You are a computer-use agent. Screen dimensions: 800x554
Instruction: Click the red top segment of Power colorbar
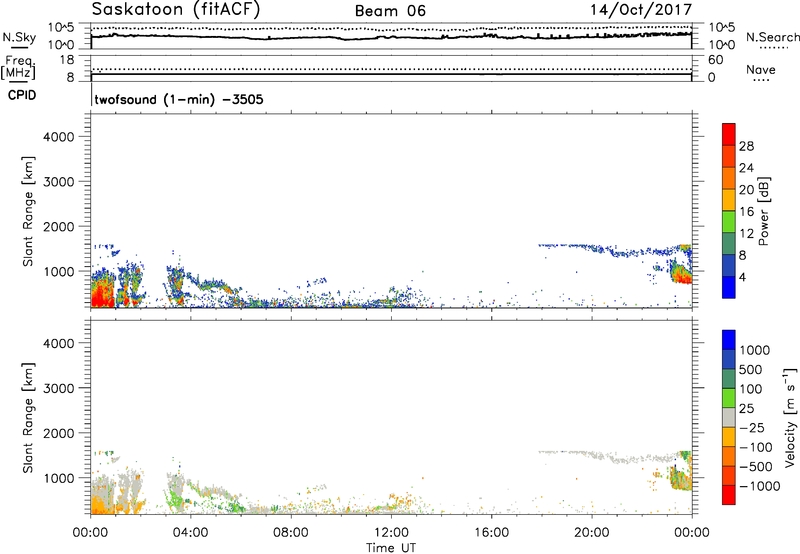pyautogui.click(x=729, y=134)
